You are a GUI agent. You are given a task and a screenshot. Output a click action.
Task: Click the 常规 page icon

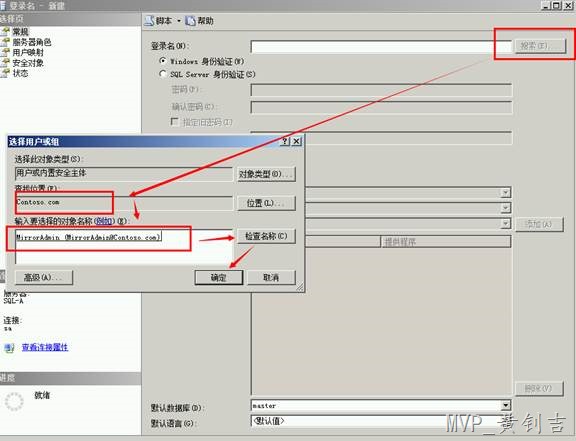tap(5, 32)
